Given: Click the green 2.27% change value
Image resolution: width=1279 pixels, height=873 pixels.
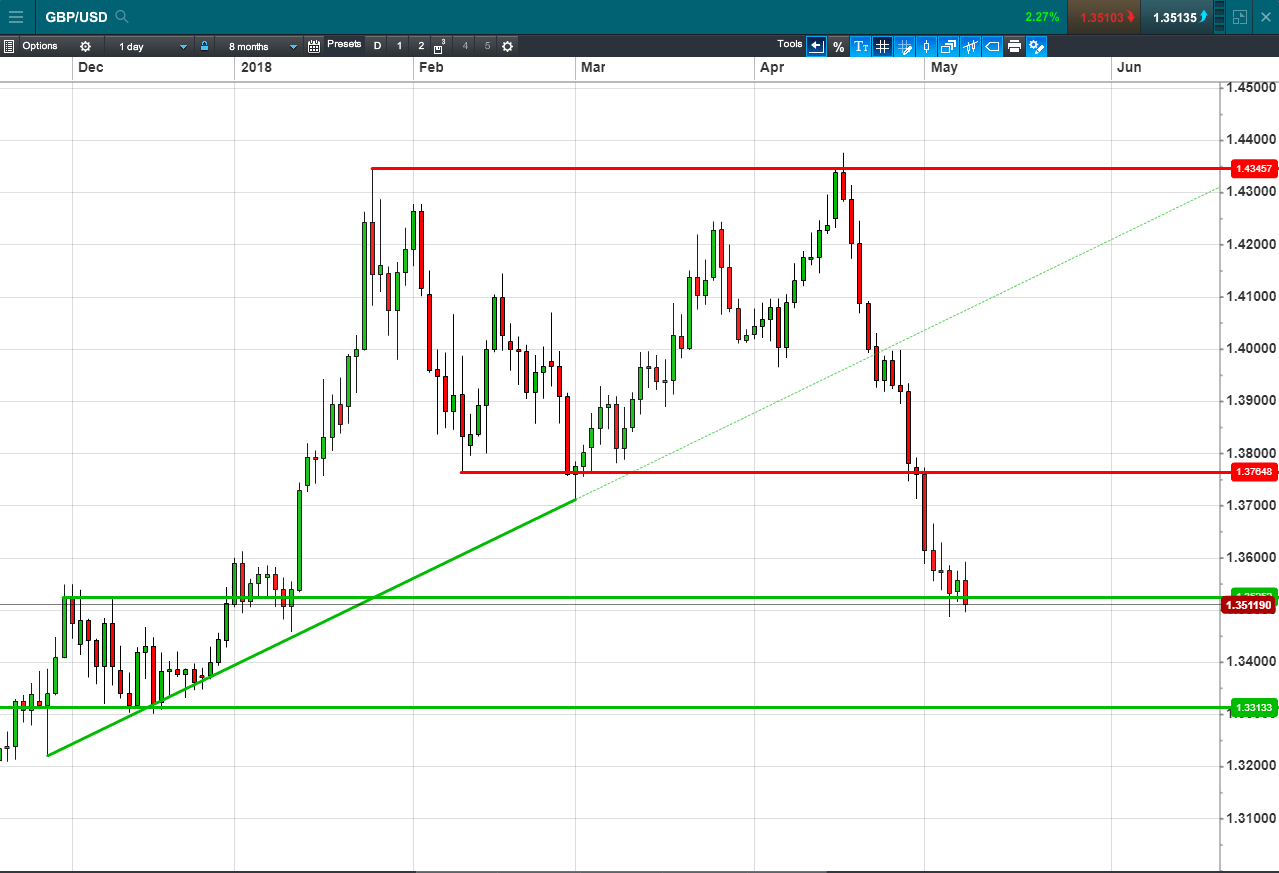Looking at the screenshot, I should coord(1042,17).
